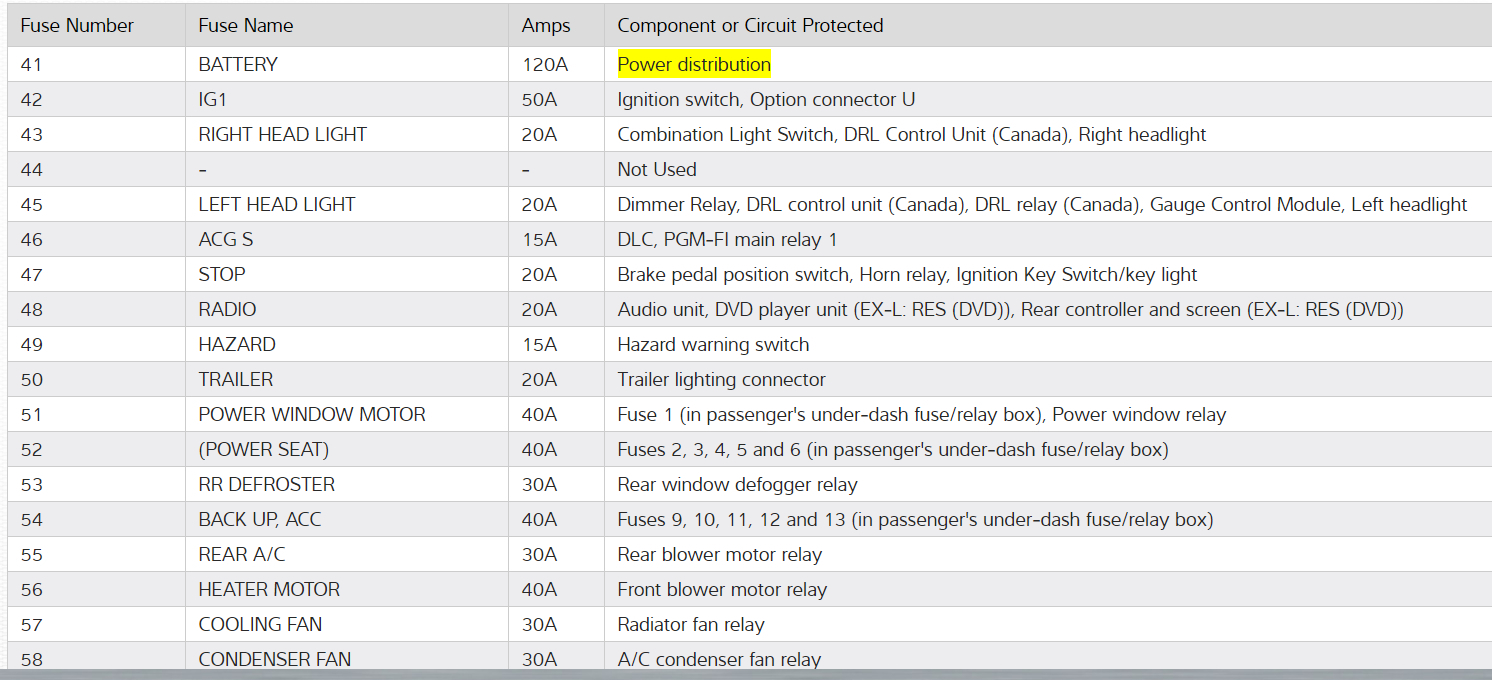Select the BATTERY fuse name cell
Viewport: 1492px width, 680px height.
pyautogui.click(x=238, y=65)
